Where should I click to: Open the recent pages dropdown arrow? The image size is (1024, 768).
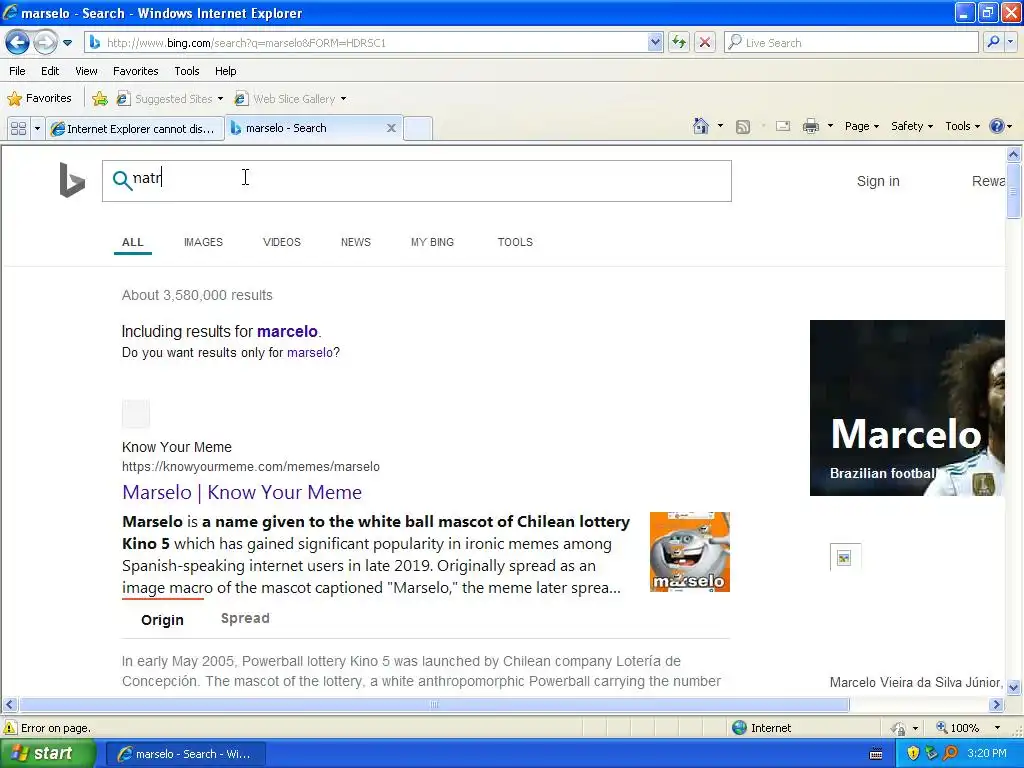[x=67, y=43]
